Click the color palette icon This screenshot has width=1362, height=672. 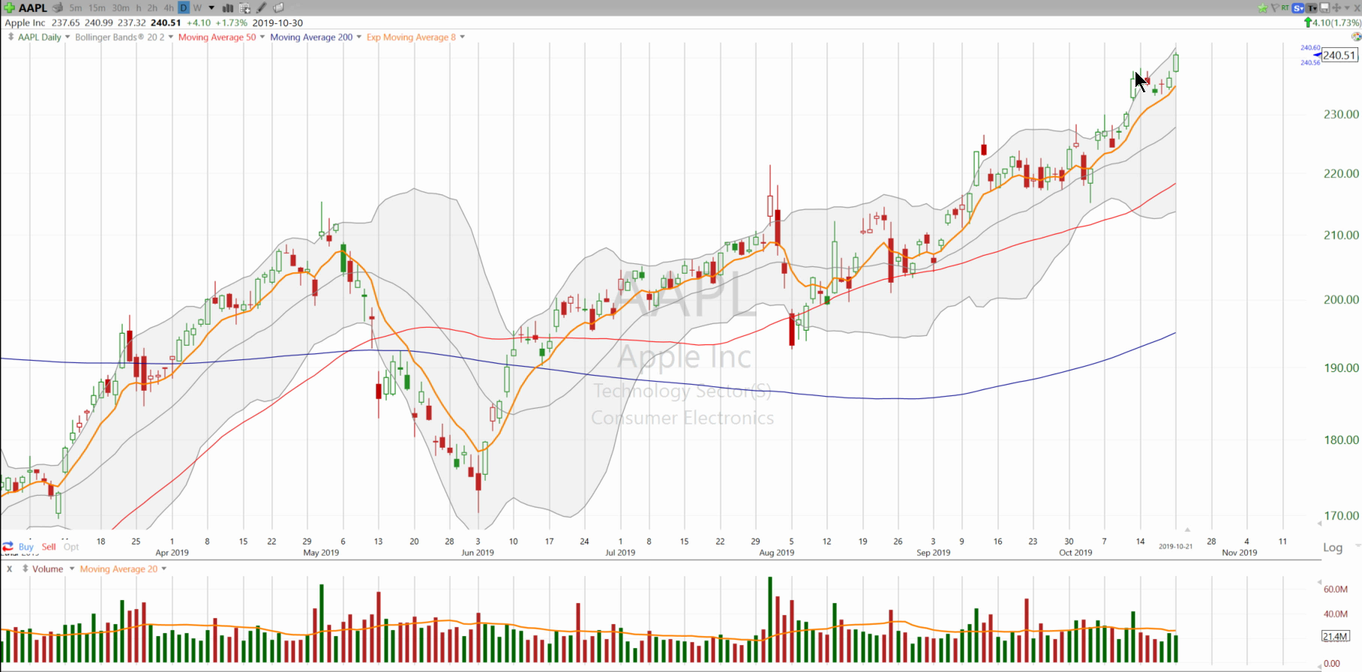click(x=1356, y=36)
